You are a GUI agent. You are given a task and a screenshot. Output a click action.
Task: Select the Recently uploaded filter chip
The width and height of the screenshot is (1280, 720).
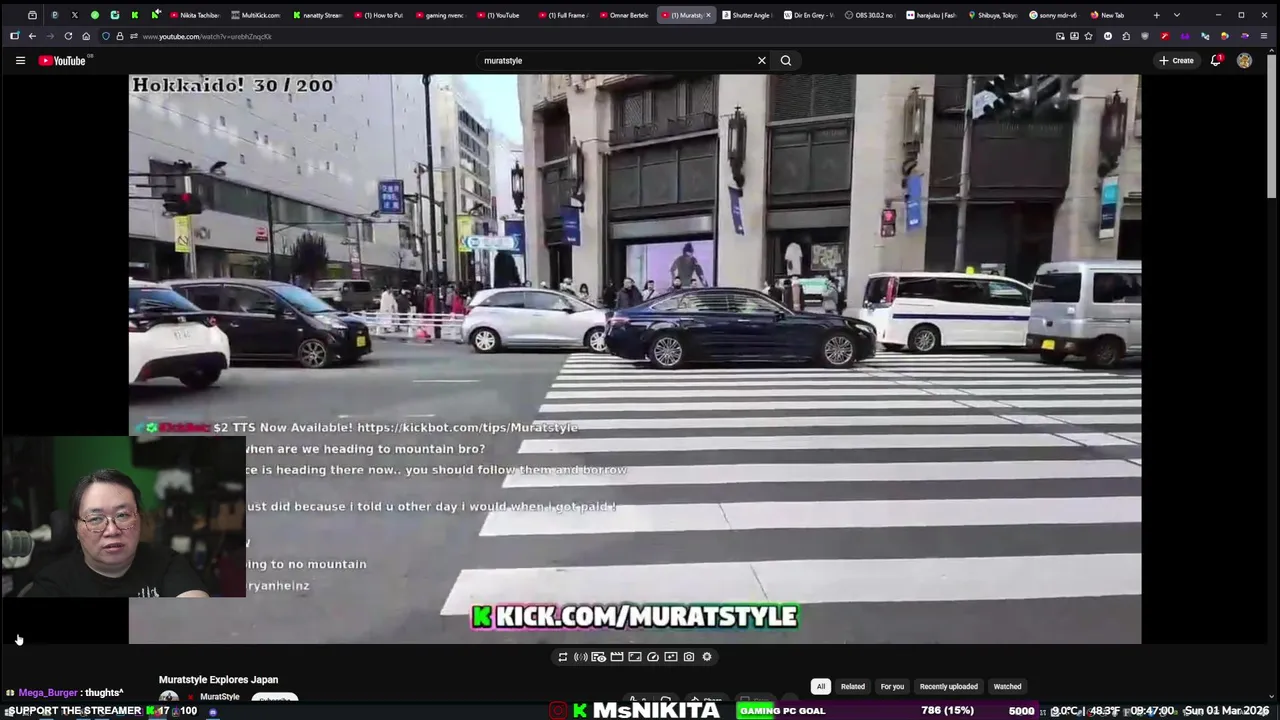tap(949, 687)
